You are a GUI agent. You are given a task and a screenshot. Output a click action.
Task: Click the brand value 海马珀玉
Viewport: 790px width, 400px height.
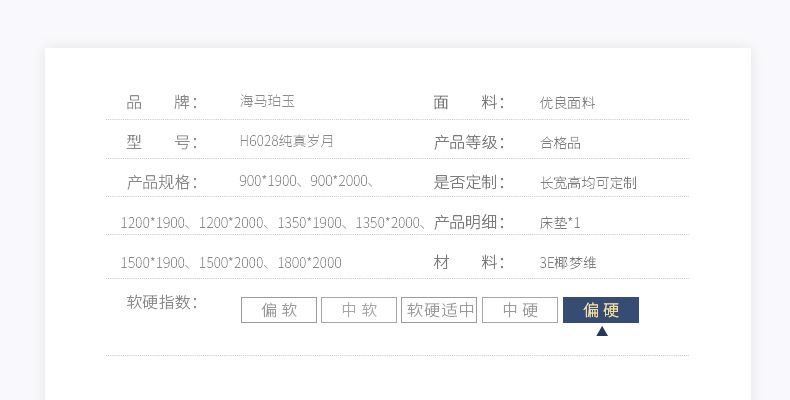pyautogui.click(x=267, y=101)
